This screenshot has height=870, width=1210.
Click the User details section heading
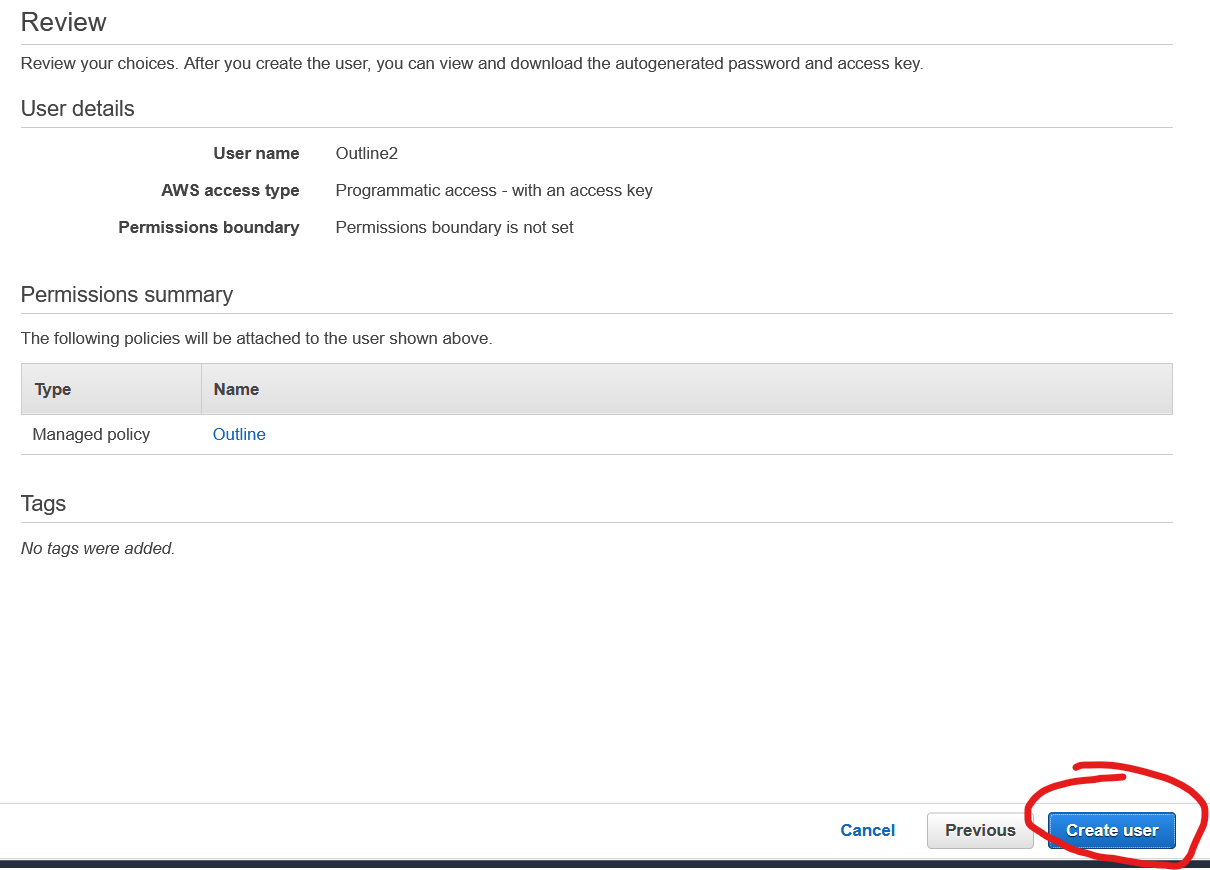[x=77, y=108]
